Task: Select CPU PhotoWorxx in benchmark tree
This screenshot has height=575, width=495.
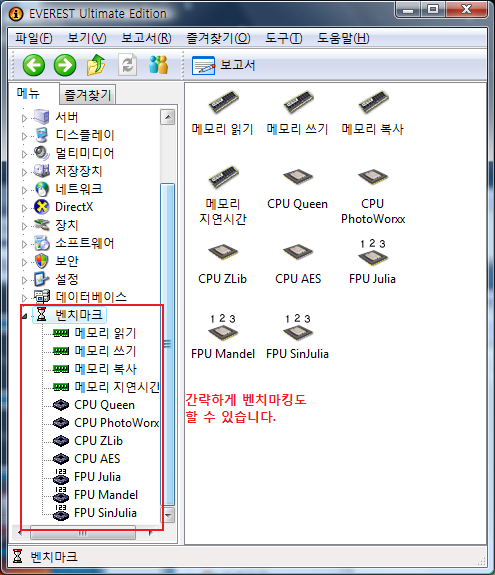Action: pos(117,422)
